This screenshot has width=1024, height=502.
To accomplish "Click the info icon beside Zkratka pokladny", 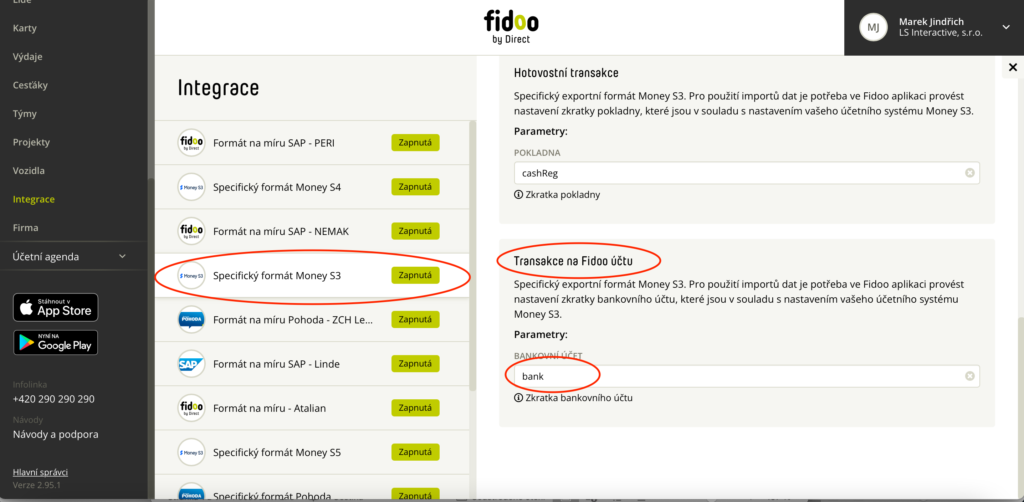I will [x=519, y=195].
